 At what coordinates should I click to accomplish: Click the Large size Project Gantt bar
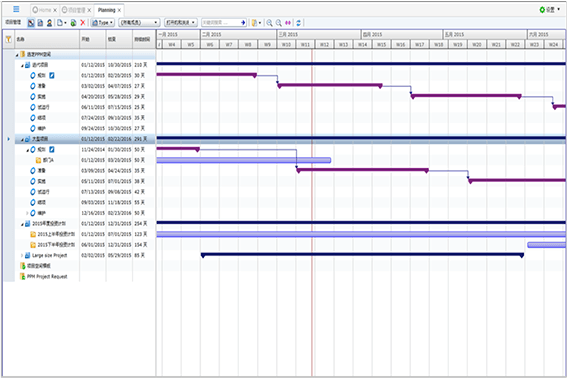pos(362,255)
